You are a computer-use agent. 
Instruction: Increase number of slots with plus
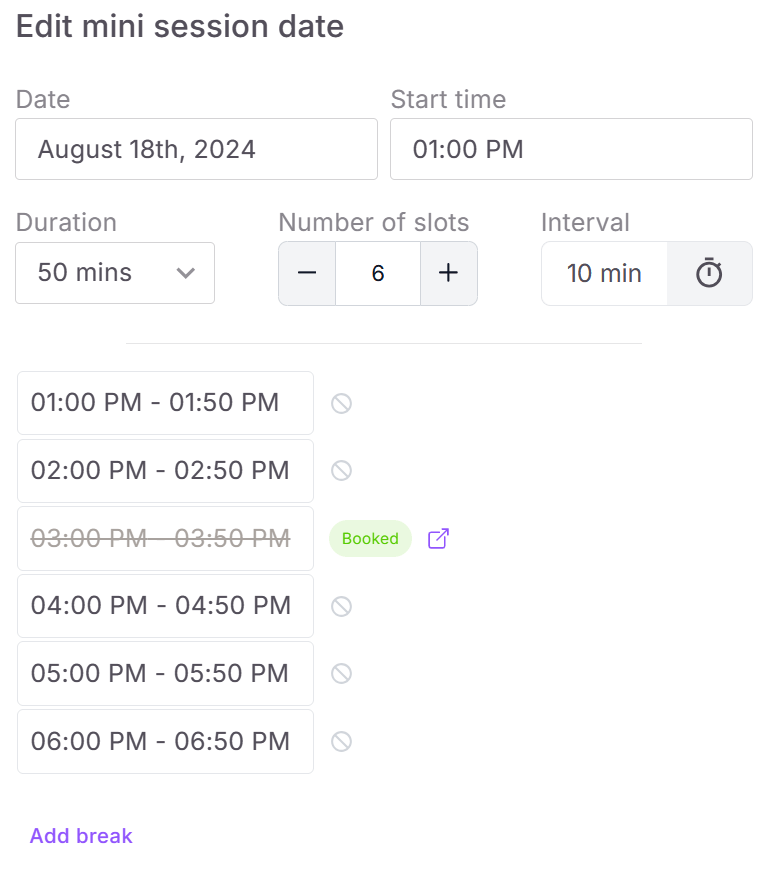tap(448, 273)
